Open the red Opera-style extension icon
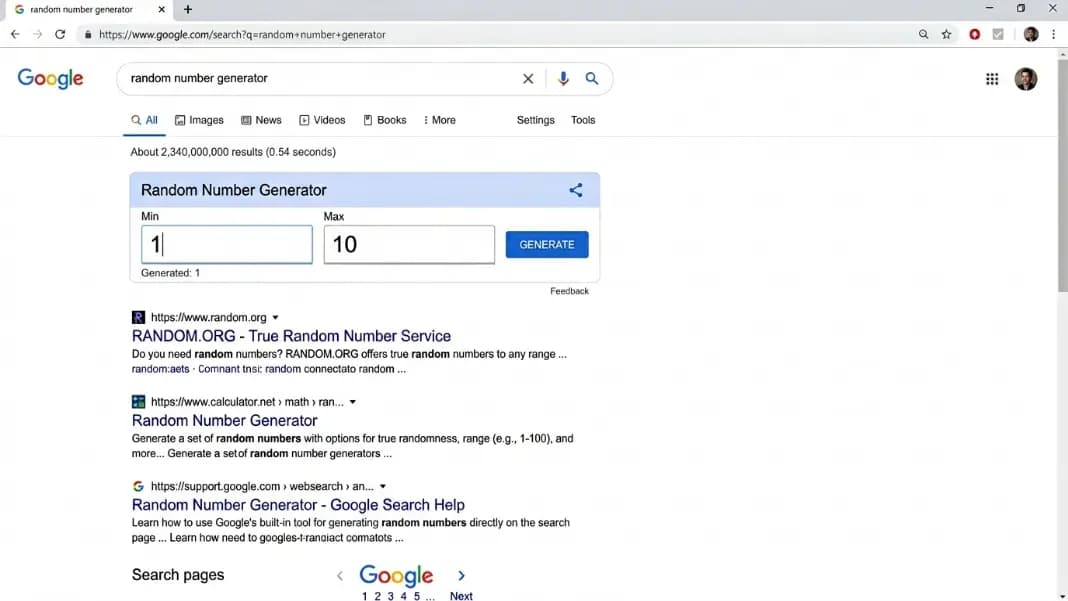Image resolution: width=1068 pixels, height=601 pixels. (975, 34)
